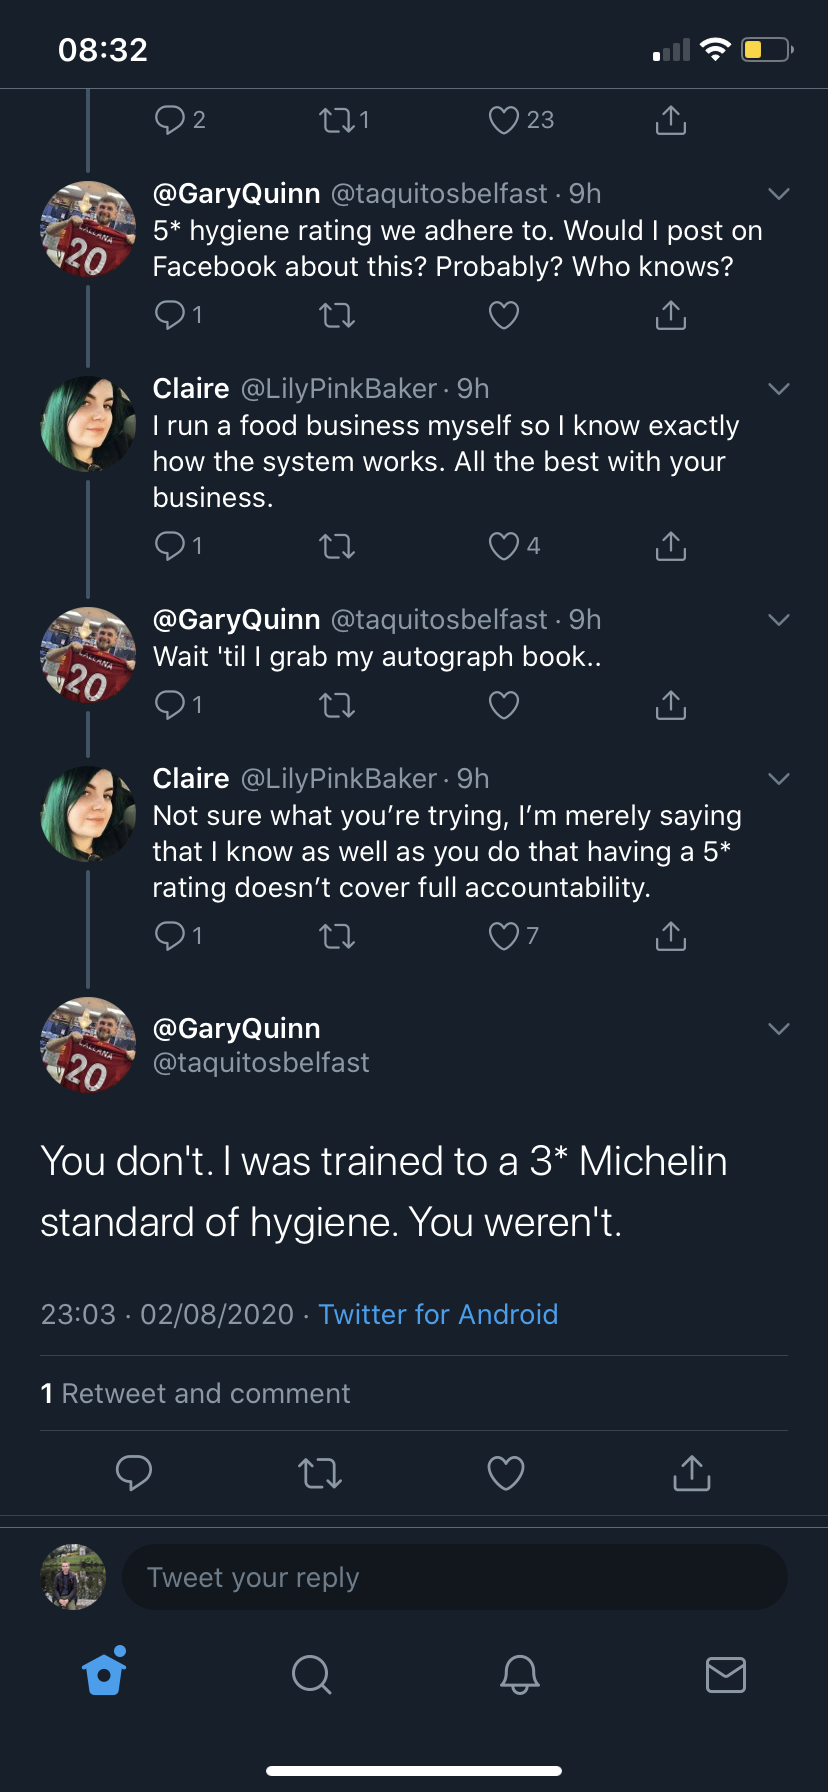The image size is (828, 1792).
Task: Share the 'autograph book' tweet
Action: click(670, 705)
